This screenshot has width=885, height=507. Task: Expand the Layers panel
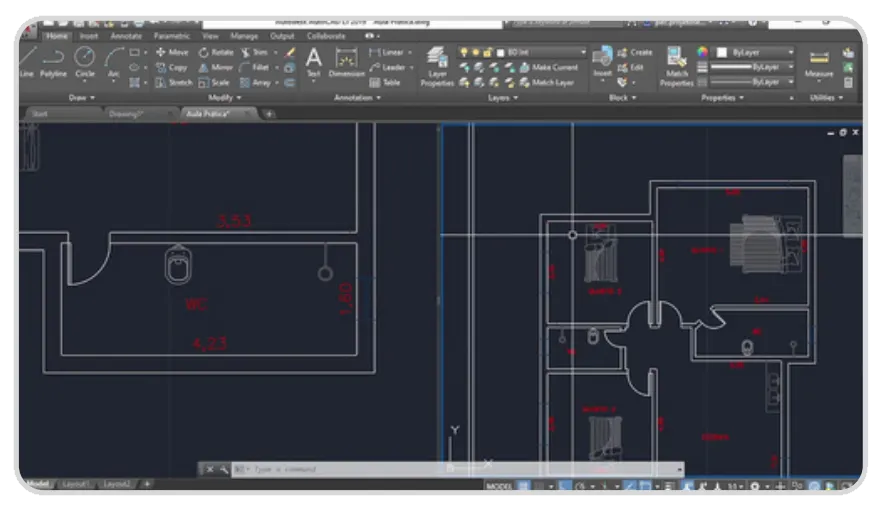503,98
